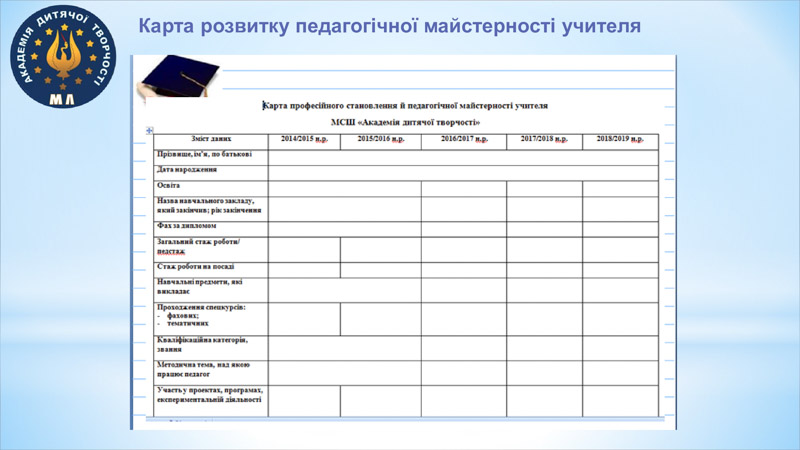The height and width of the screenshot is (450, 800).
Task: Click the Стаж роботи на посаді row label
Action: [196, 266]
